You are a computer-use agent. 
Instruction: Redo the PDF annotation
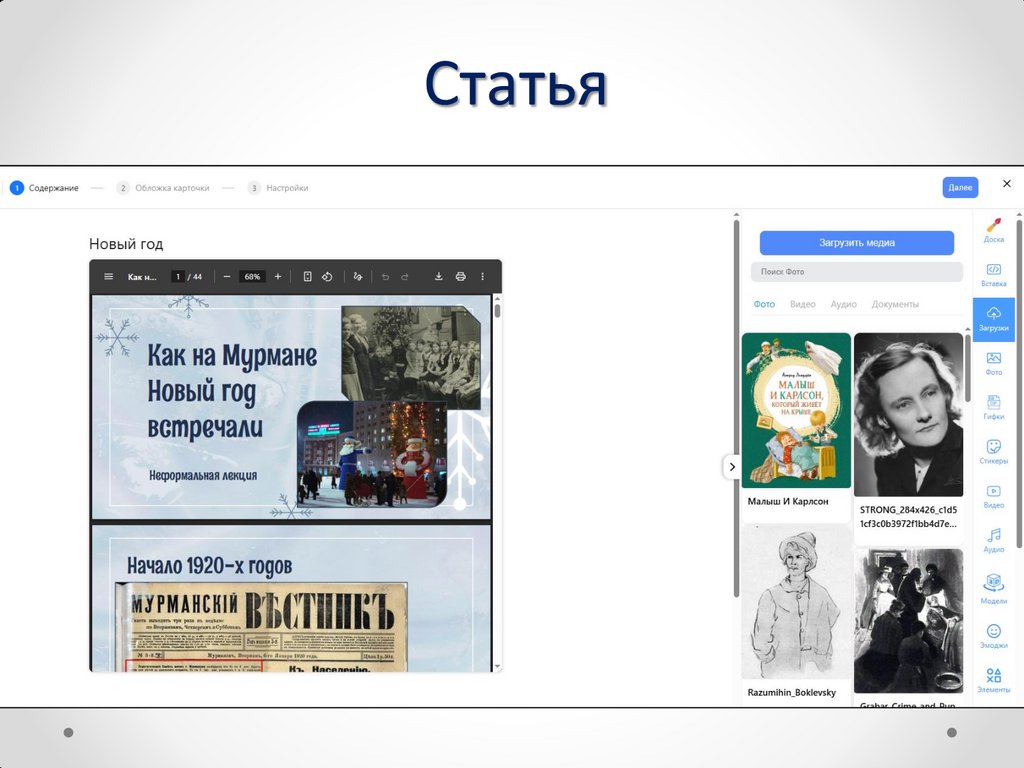tap(405, 277)
